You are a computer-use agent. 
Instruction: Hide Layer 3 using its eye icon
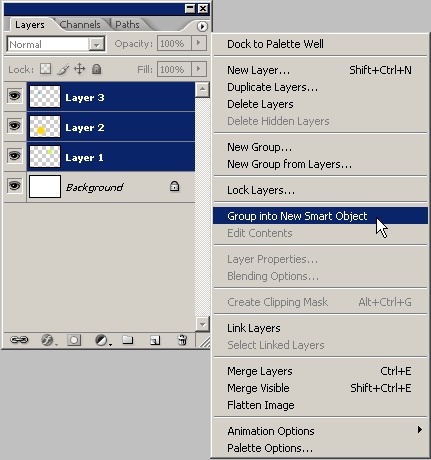click(14, 96)
